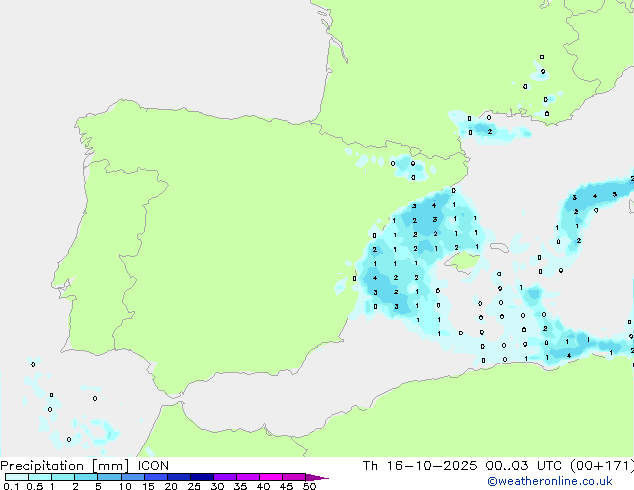Click the 25–30 mm dark navy swatch
This screenshot has height=490, width=634.
pyautogui.click(x=202, y=477)
